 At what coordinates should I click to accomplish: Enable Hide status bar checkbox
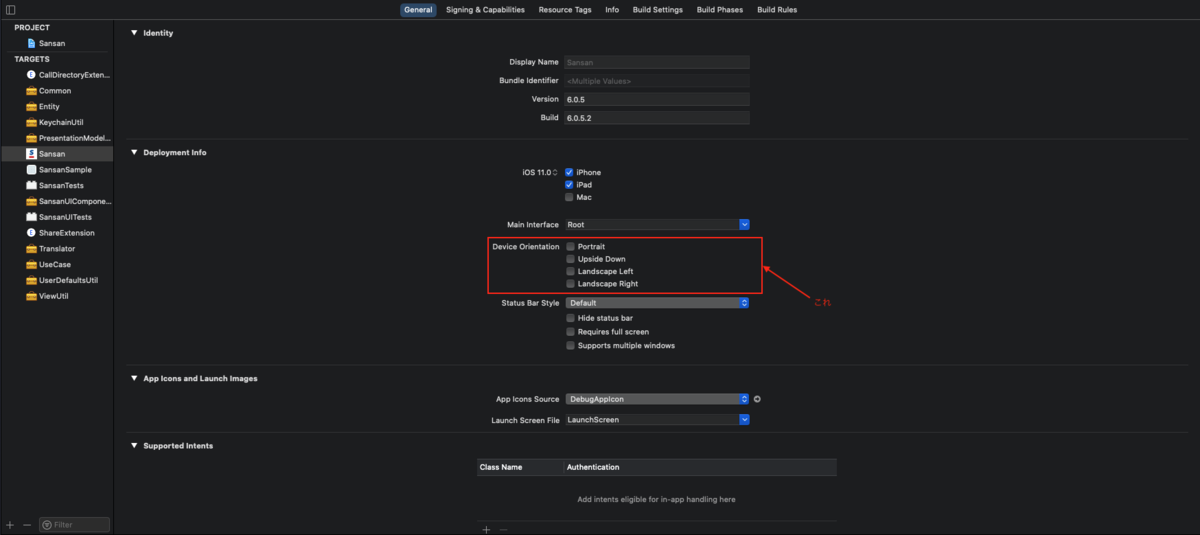(570, 318)
